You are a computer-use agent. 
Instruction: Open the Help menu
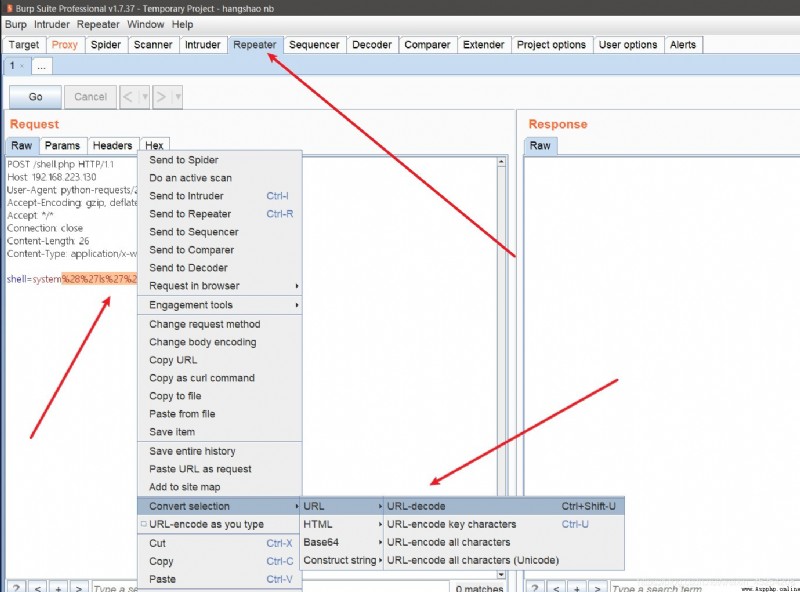pos(182,24)
